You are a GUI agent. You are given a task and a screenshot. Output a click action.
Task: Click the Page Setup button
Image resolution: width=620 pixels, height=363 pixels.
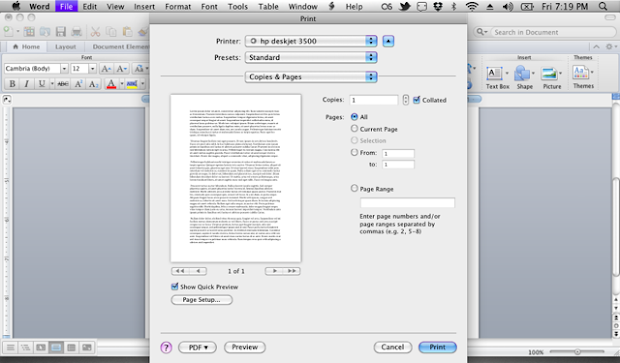[201, 299]
